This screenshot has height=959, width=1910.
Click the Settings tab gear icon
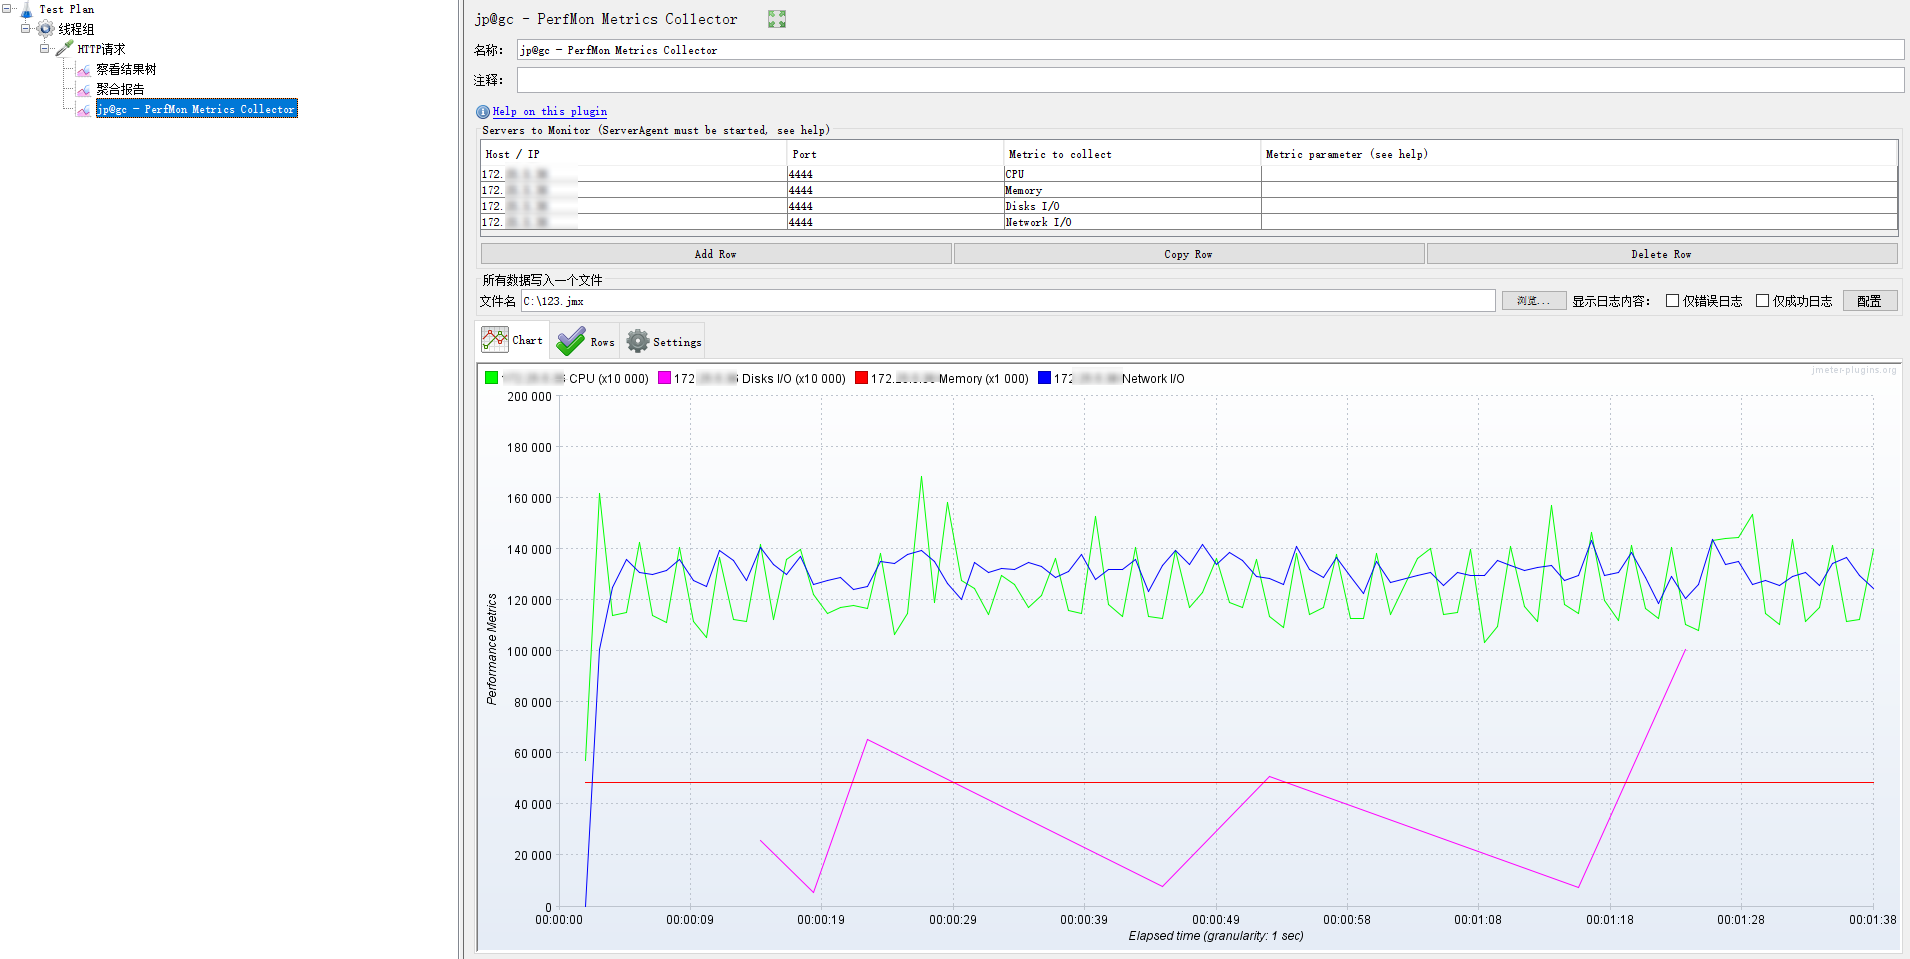pyautogui.click(x=638, y=341)
